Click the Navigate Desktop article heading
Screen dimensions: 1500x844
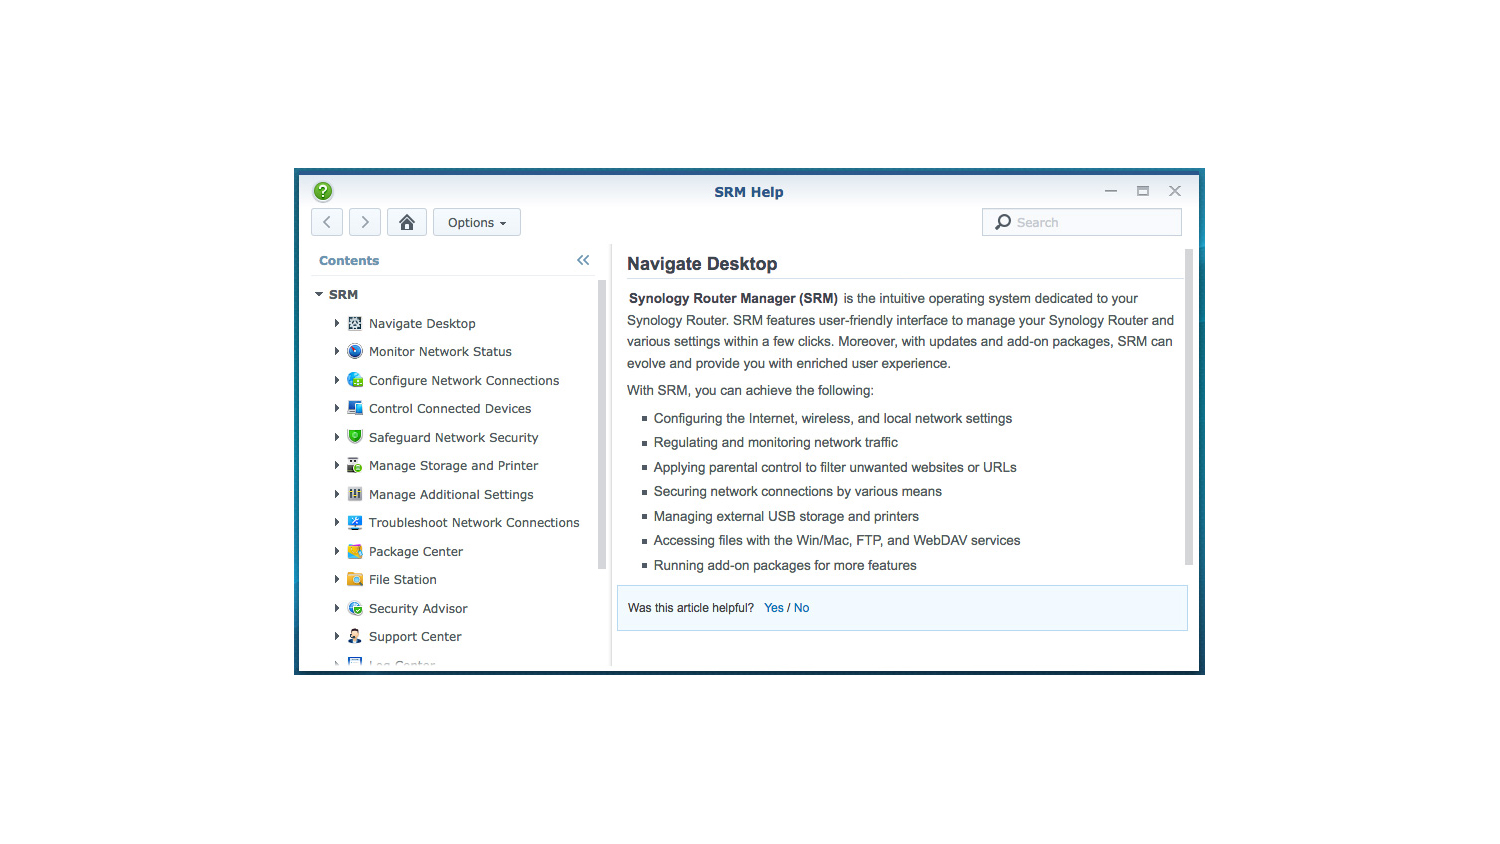tap(702, 264)
